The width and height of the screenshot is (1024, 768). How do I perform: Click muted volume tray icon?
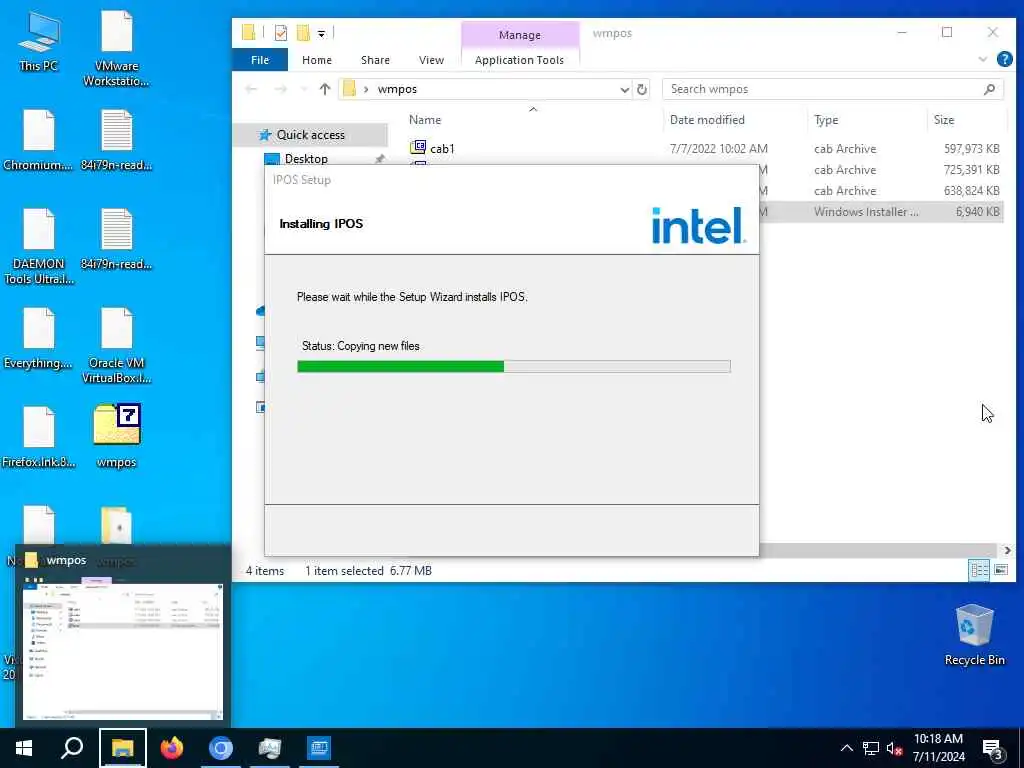coord(894,748)
